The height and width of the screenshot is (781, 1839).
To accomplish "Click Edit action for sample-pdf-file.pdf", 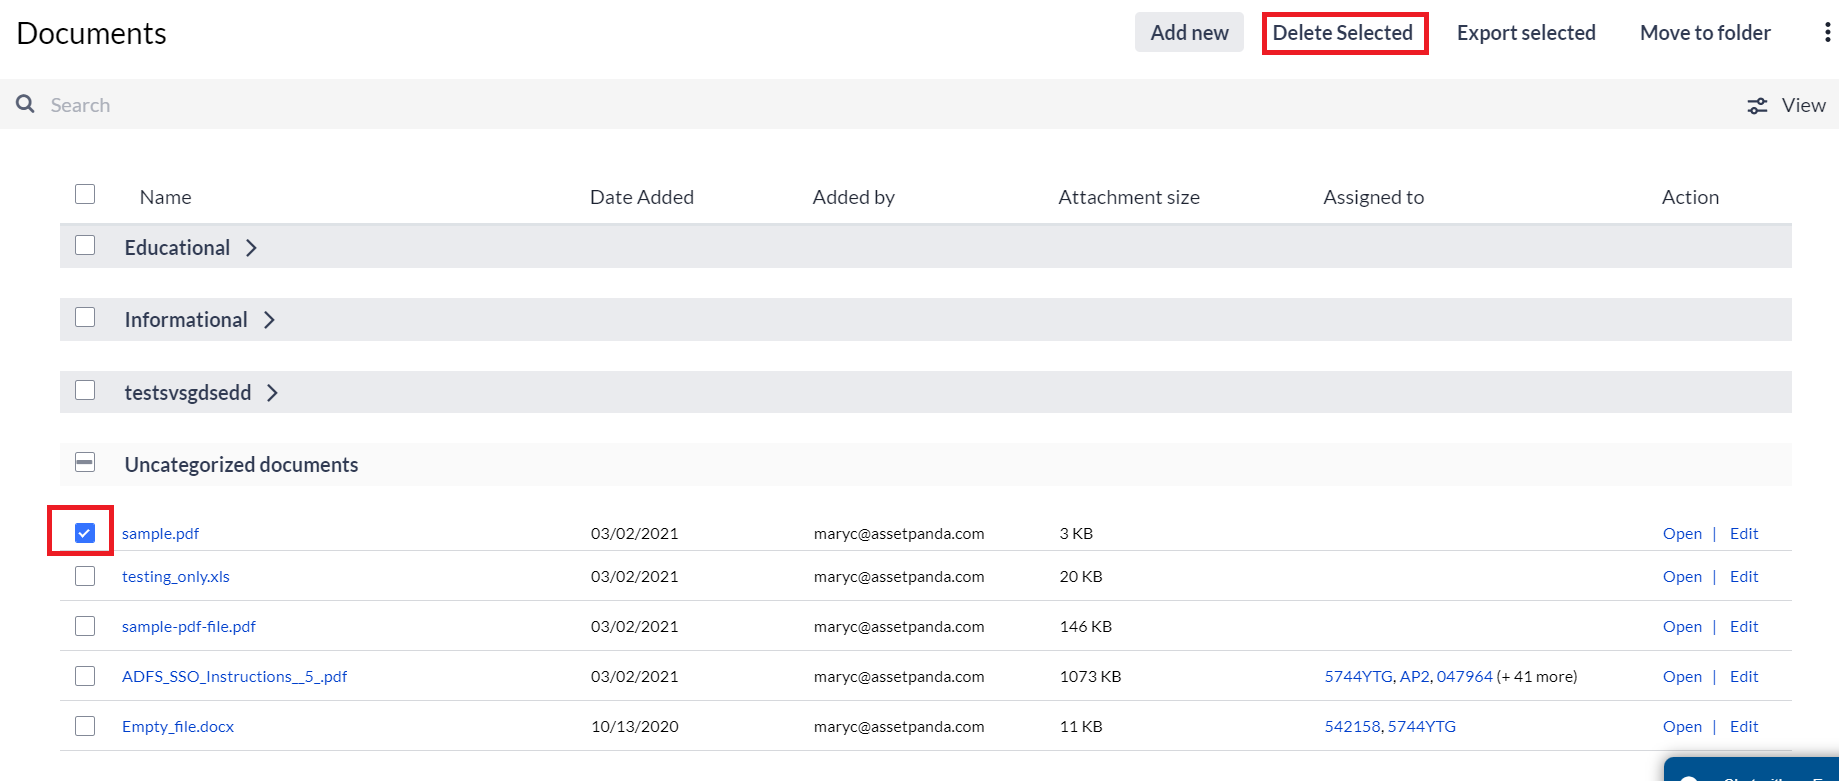I will click(1744, 626).
